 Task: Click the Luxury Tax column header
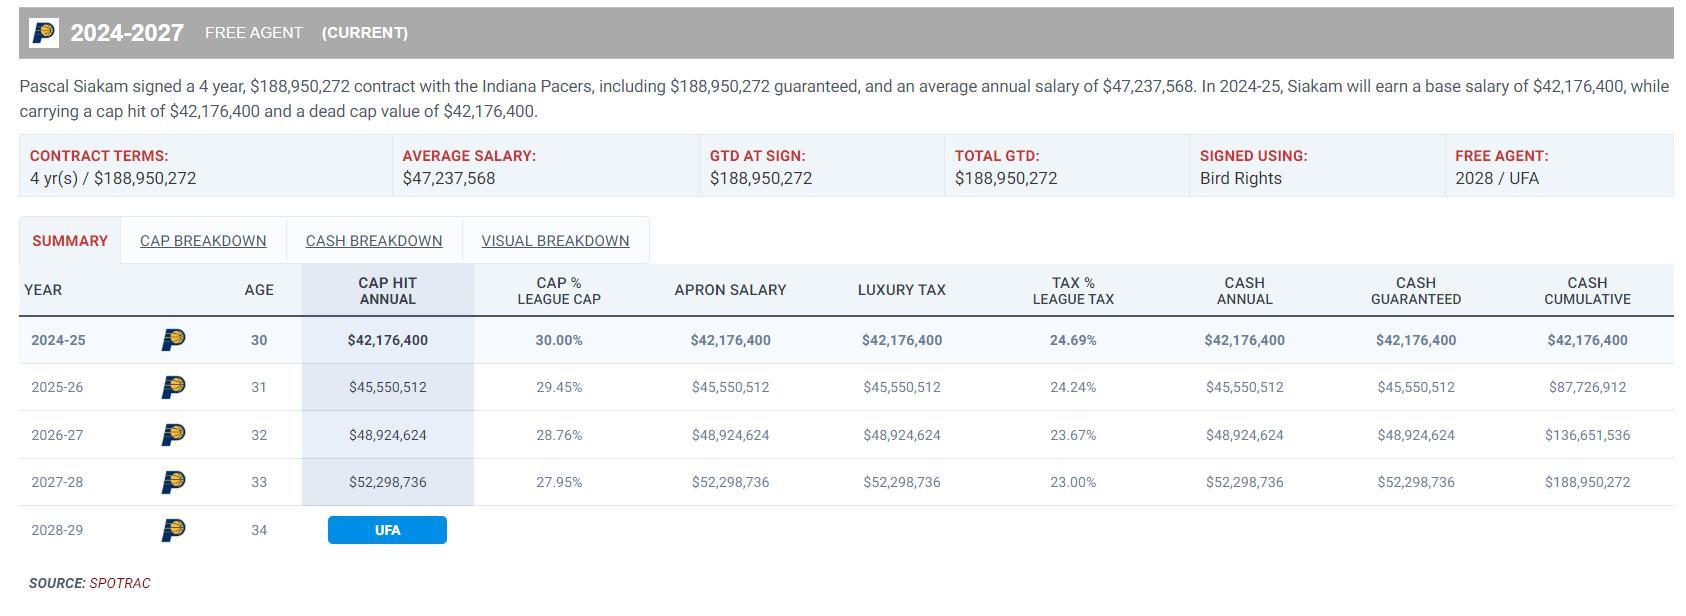click(901, 290)
